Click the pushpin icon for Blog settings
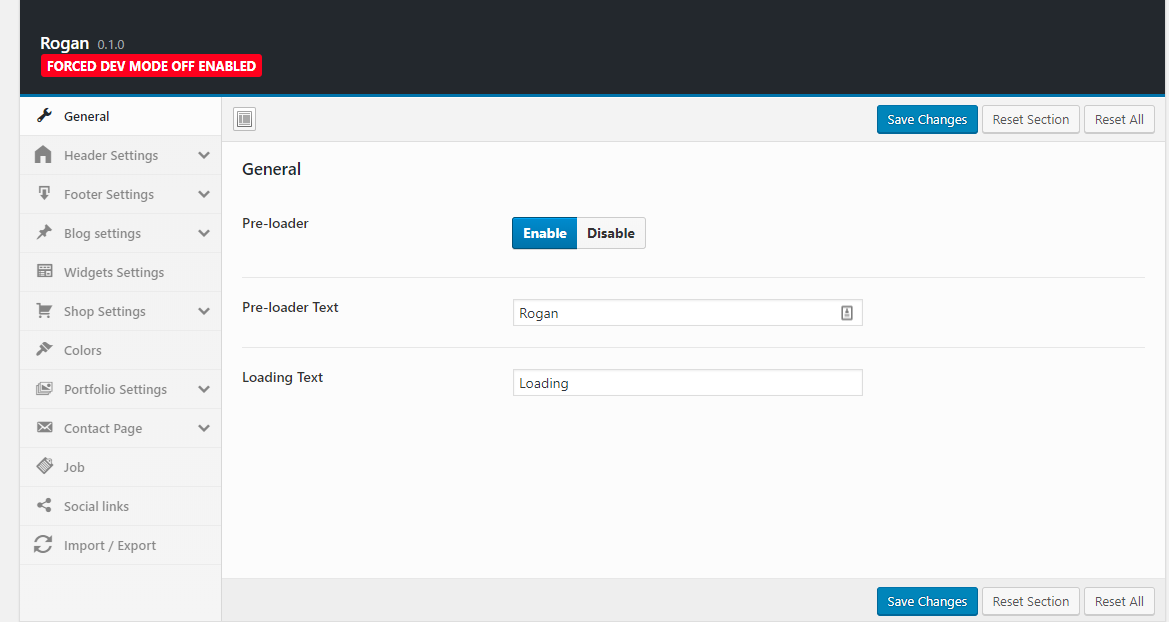Image resolution: width=1169 pixels, height=622 pixels. coord(43,233)
